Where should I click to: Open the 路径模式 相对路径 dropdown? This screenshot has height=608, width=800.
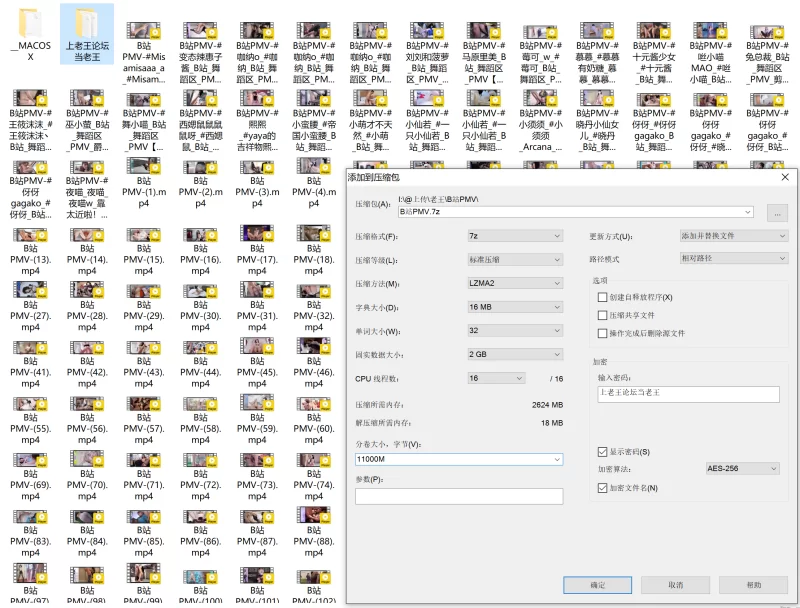tap(734, 259)
